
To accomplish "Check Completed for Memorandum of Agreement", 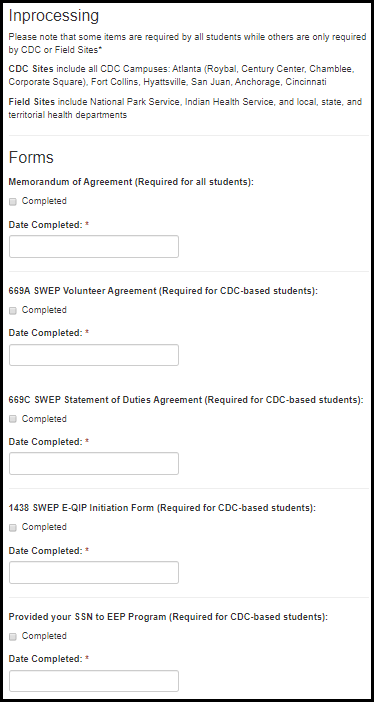I will [x=13, y=202].
